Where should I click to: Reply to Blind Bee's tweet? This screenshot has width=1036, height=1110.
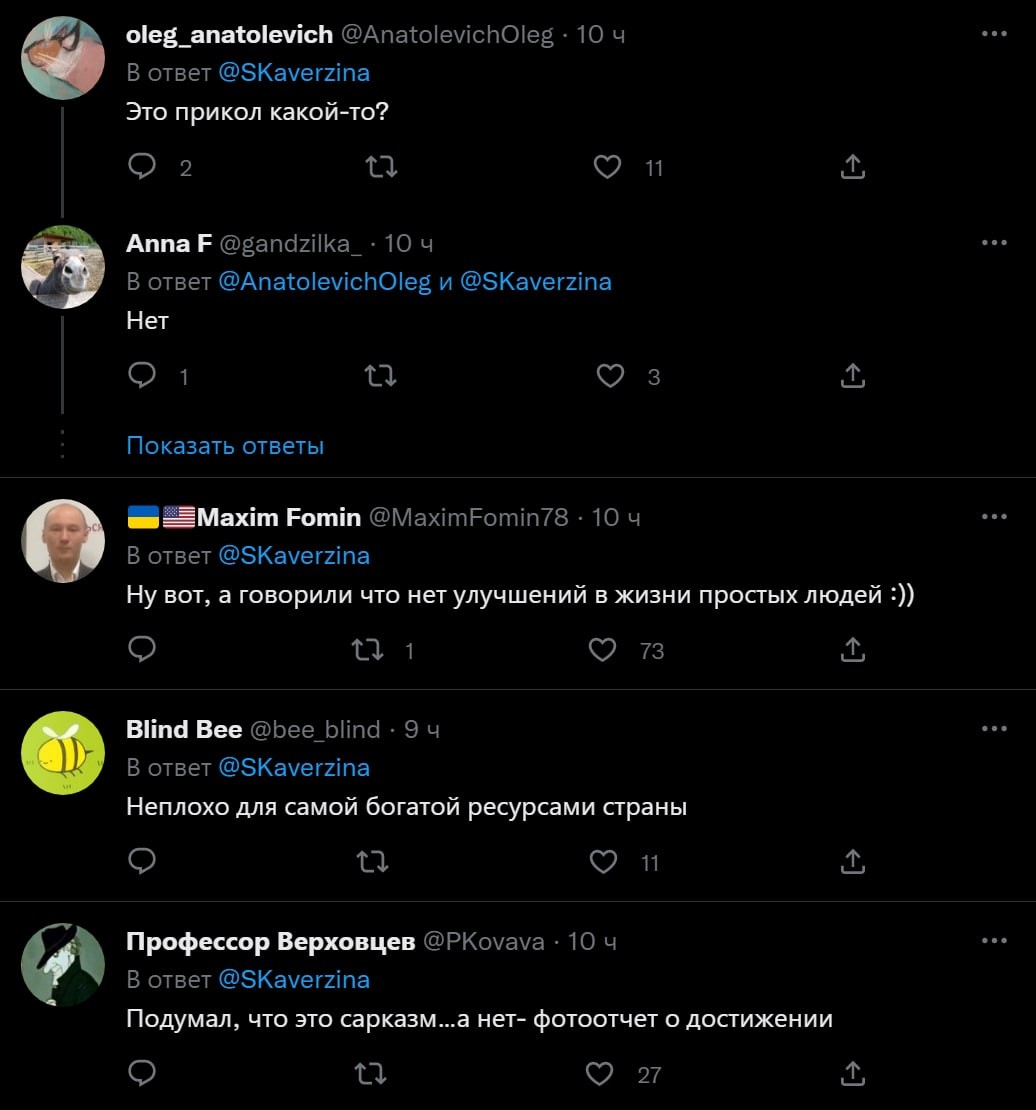click(142, 862)
